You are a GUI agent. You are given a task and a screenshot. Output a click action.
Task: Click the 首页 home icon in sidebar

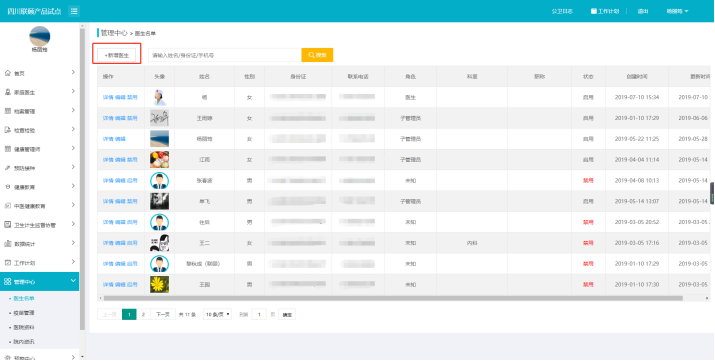(7, 73)
